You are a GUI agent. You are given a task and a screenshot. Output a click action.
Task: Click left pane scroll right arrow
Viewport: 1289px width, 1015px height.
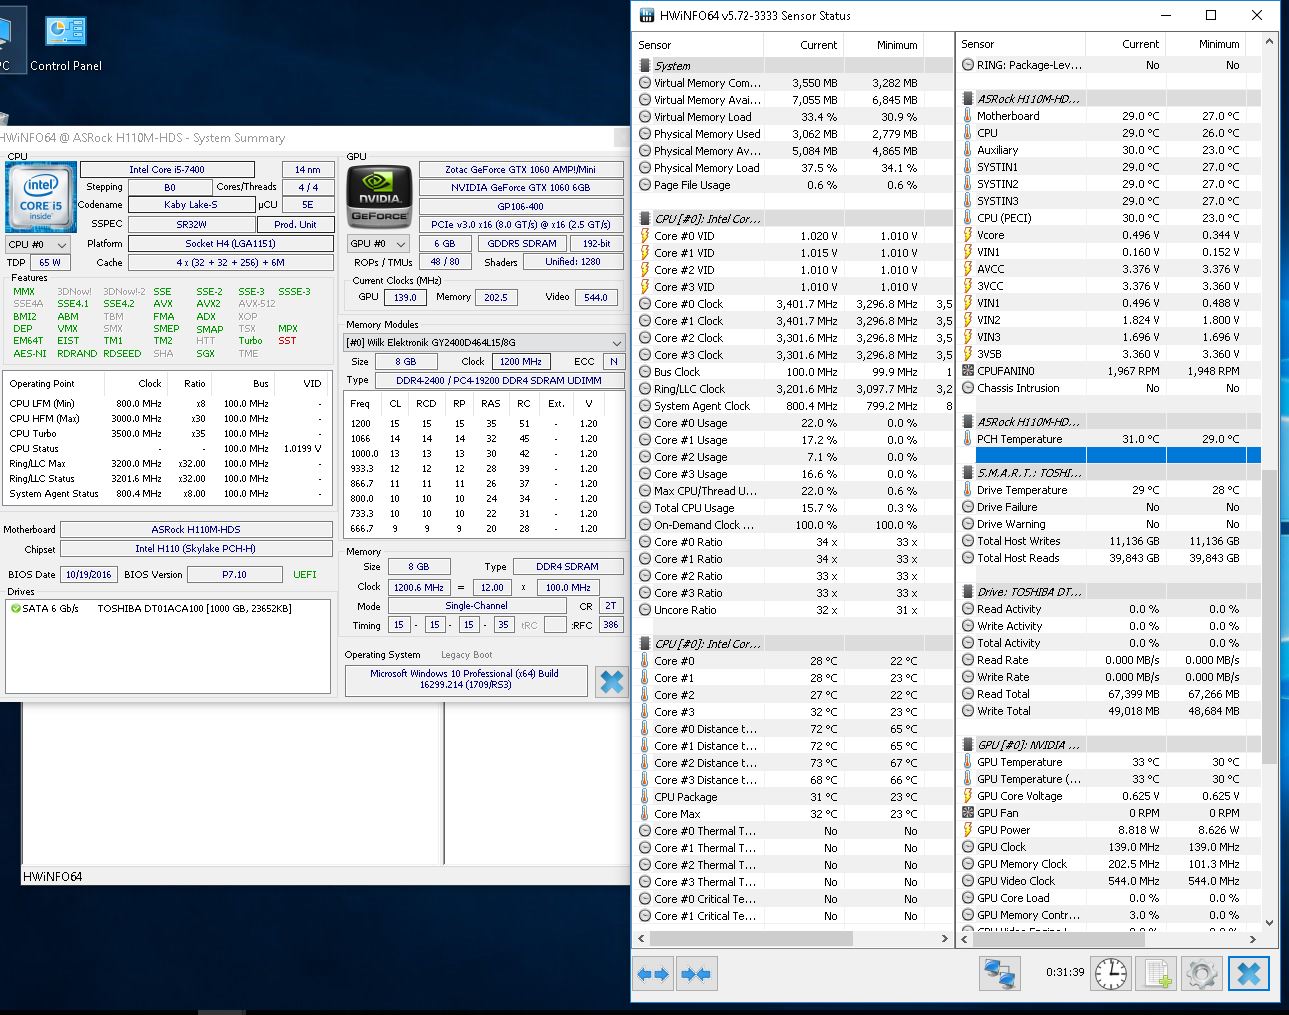pyautogui.click(x=945, y=939)
